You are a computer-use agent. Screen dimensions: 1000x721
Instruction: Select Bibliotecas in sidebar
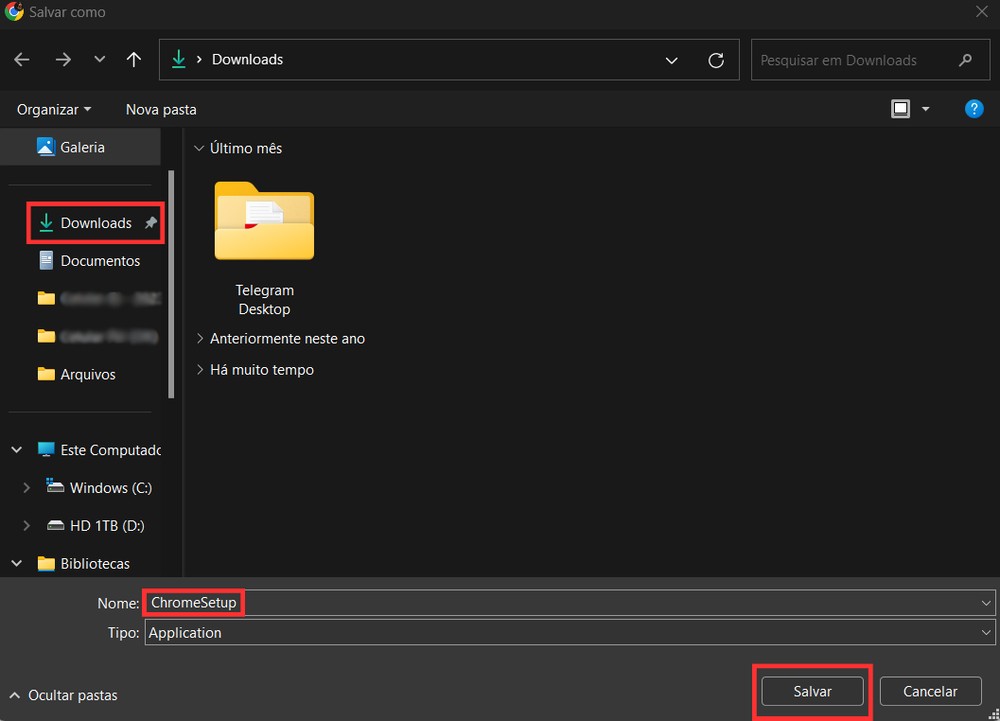[x=95, y=564]
